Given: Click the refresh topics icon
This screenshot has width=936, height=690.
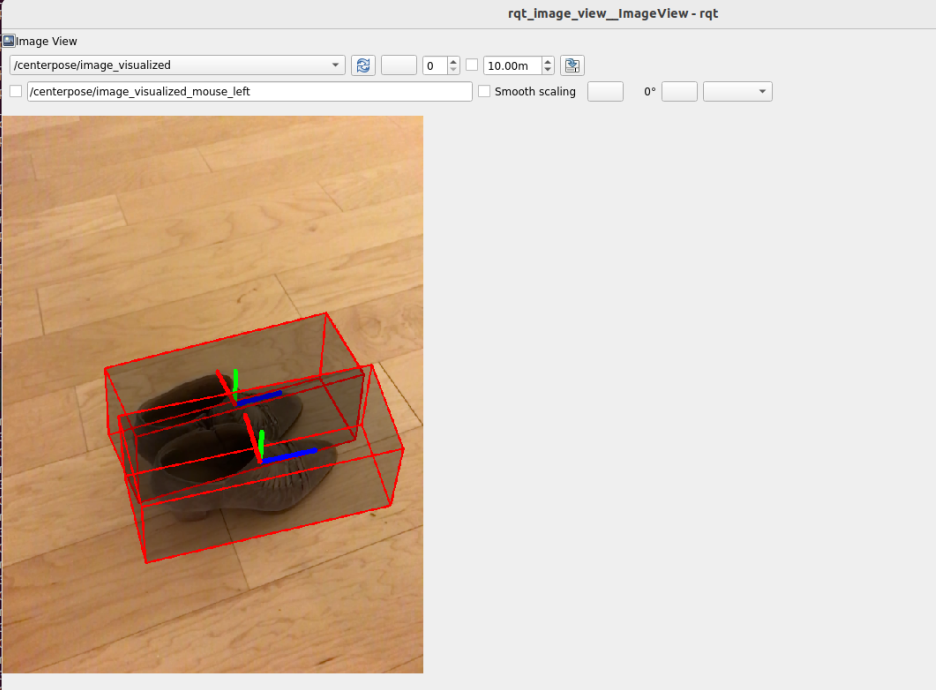Looking at the screenshot, I should tap(363, 65).
